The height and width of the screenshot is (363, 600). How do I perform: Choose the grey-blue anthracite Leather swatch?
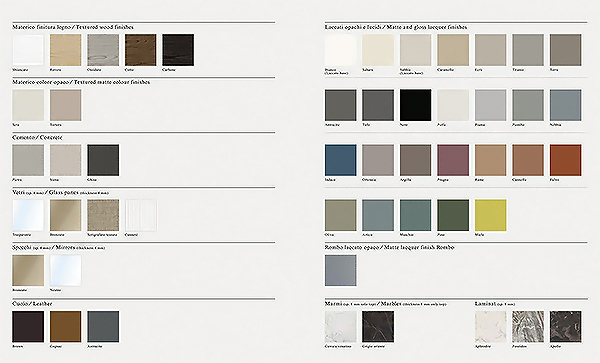coord(103,326)
